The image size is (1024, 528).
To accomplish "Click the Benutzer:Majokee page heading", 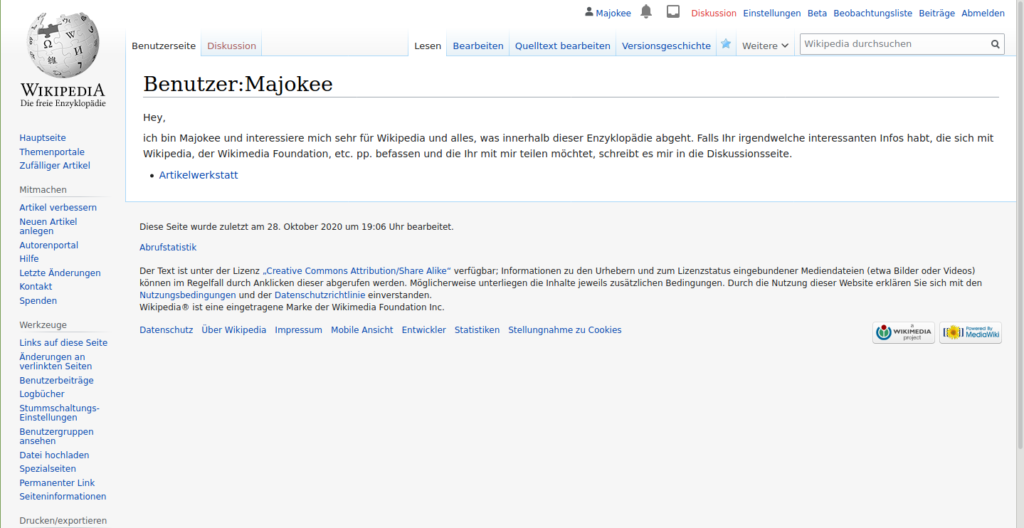I will pyautogui.click(x=238, y=84).
